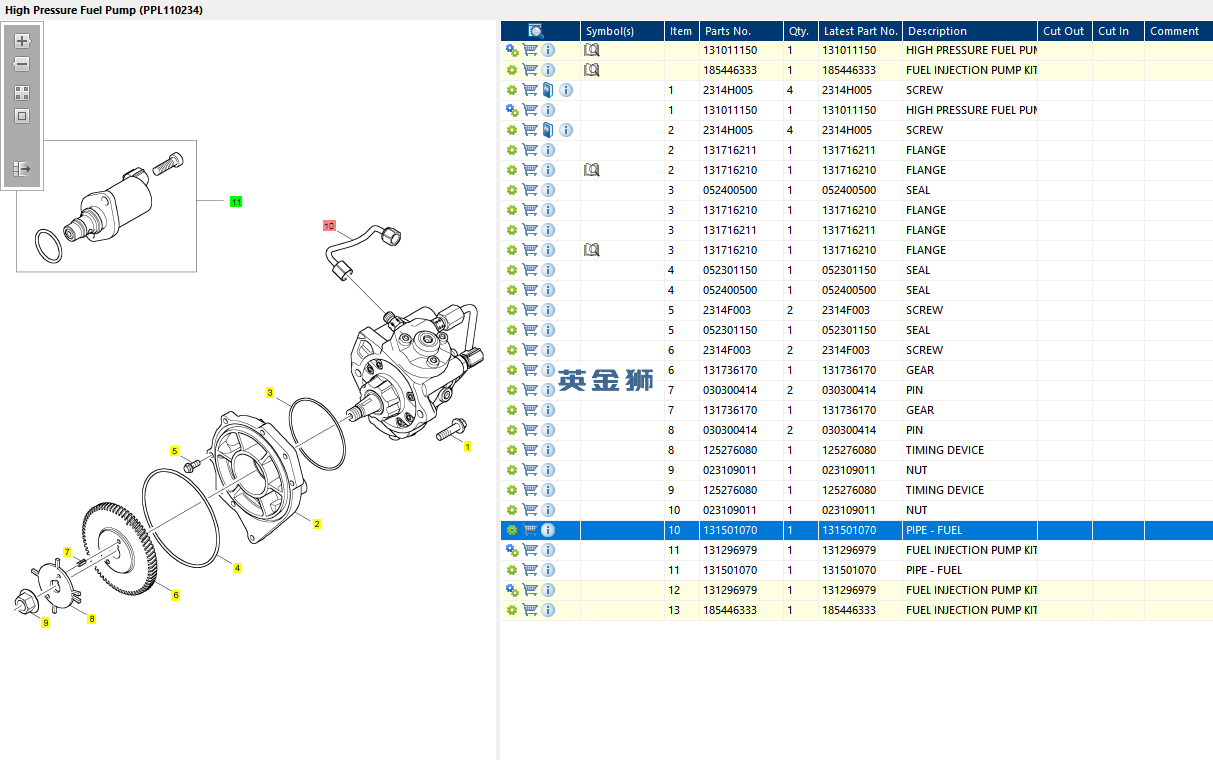The width and height of the screenshot is (1213, 760).
Task: Click symbol book icon on item 2 131716210
Action: point(592,170)
